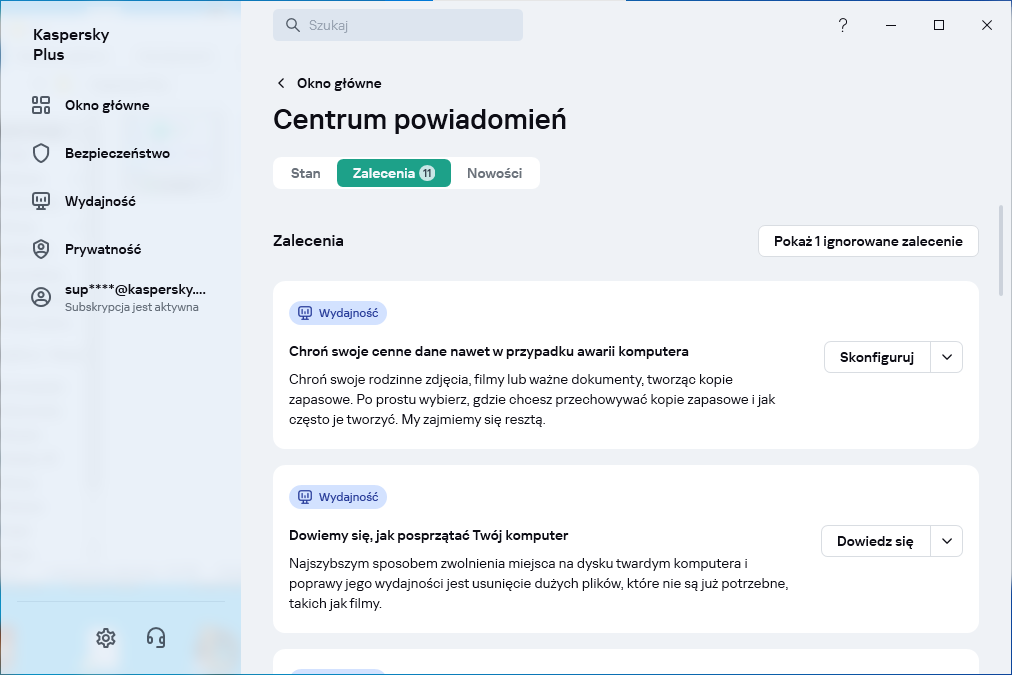Expand dropdown arrow next to Skonfiguruj
The width and height of the screenshot is (1012, 675).
pos(947,357)
